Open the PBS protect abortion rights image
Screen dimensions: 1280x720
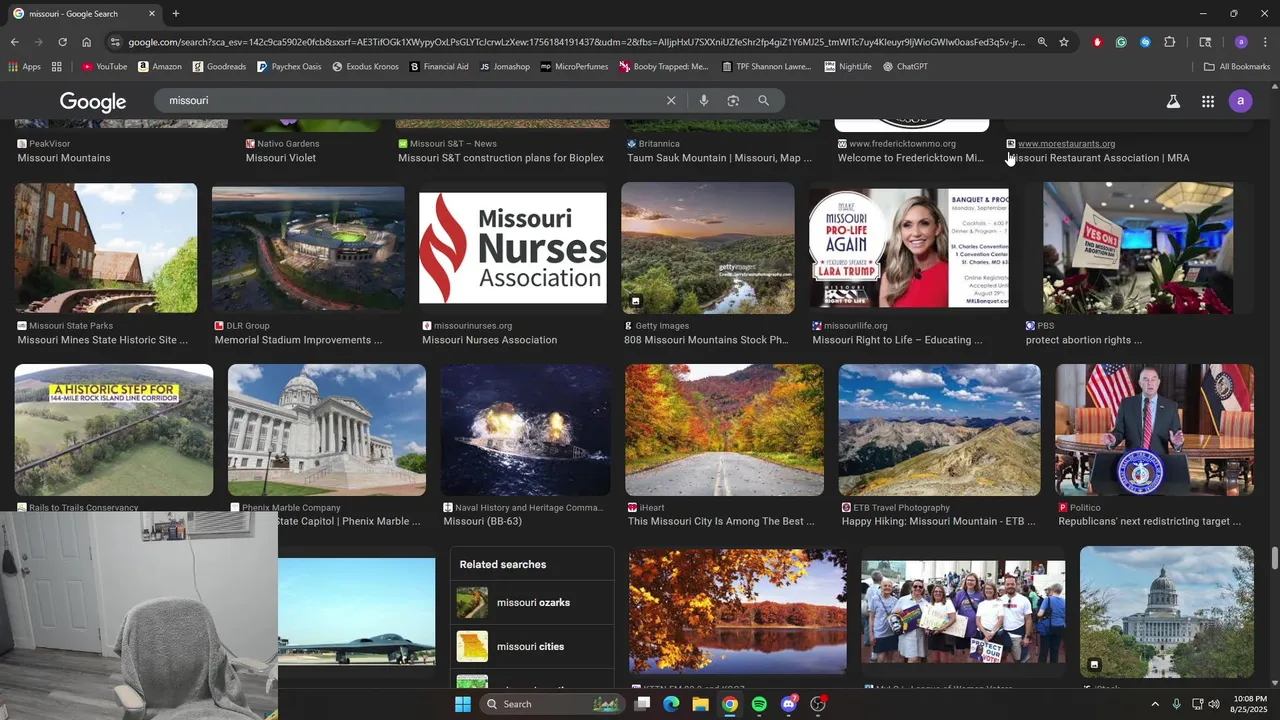pyautogui.click(x=1138, y=248)
